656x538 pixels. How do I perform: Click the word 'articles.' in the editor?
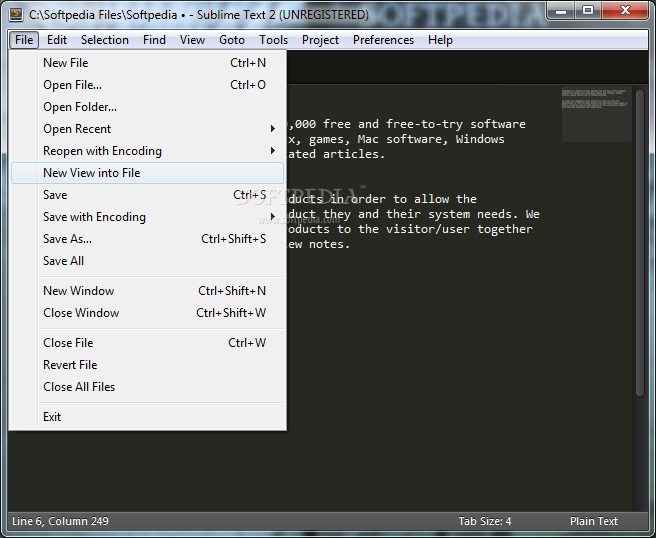(354, 154)
